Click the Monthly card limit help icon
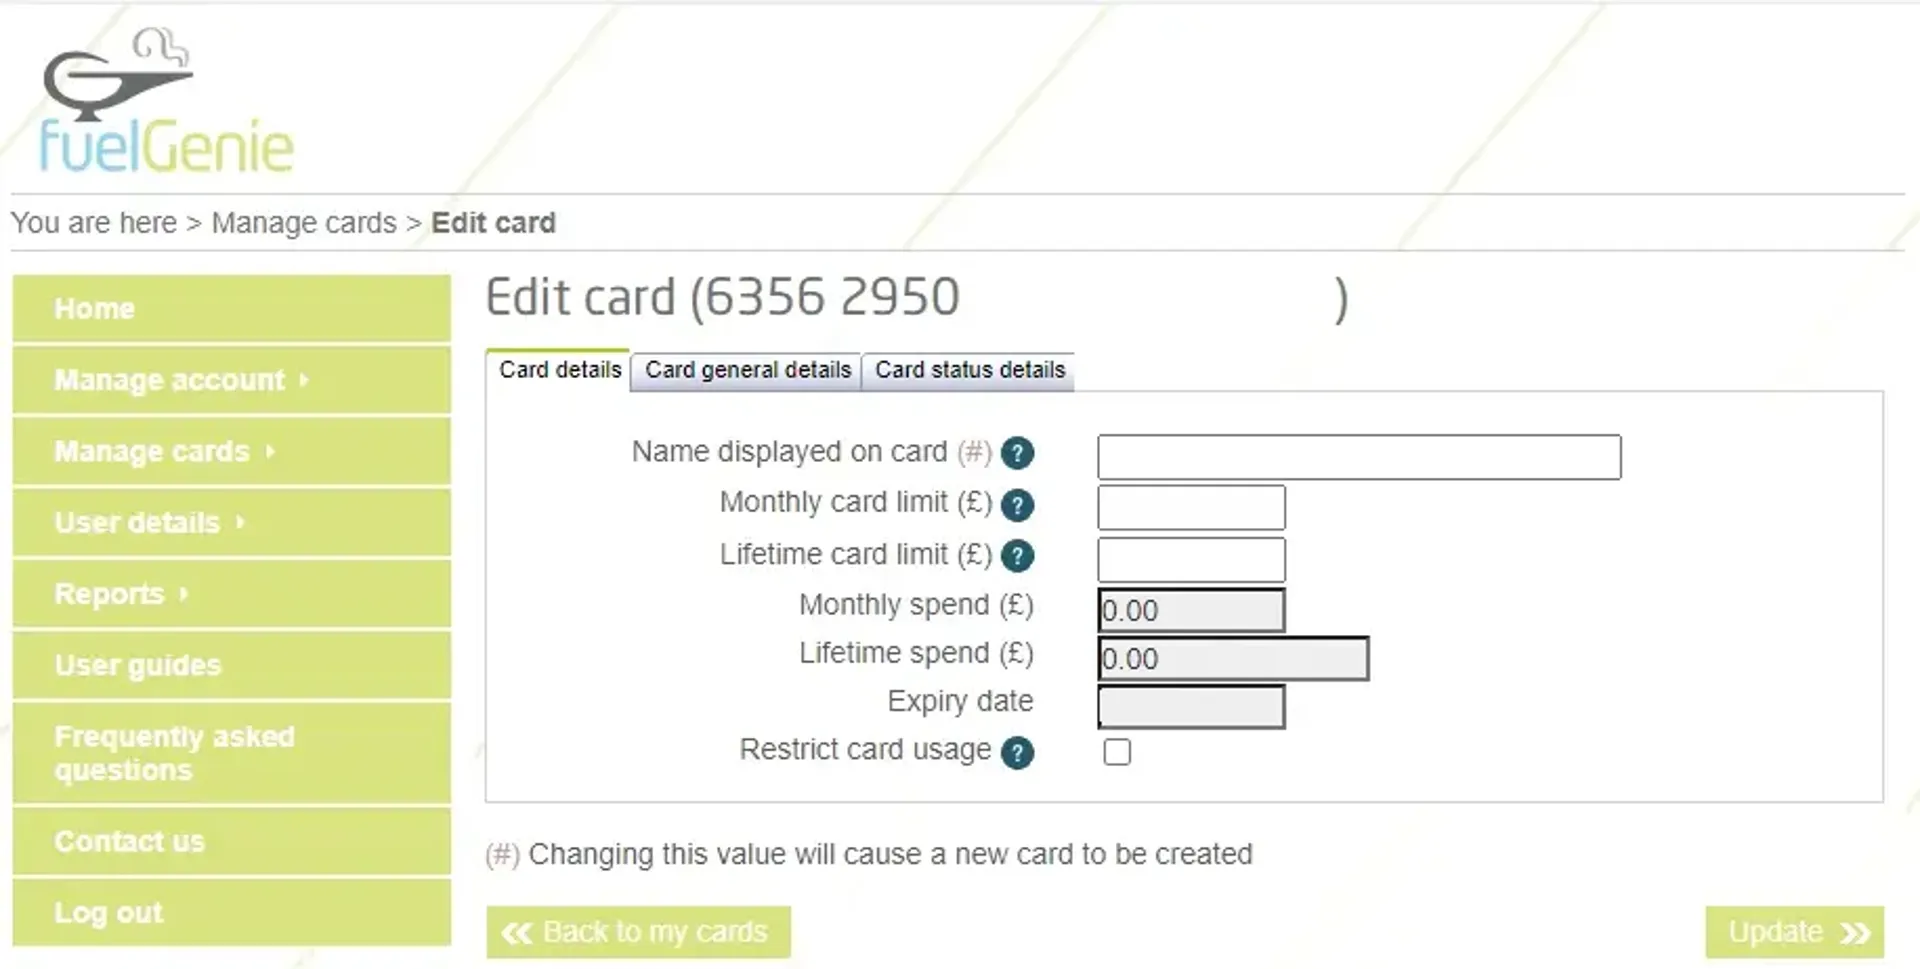Screen dimensions: 1920x969 pyautogui.click(x=1016, y=505)
